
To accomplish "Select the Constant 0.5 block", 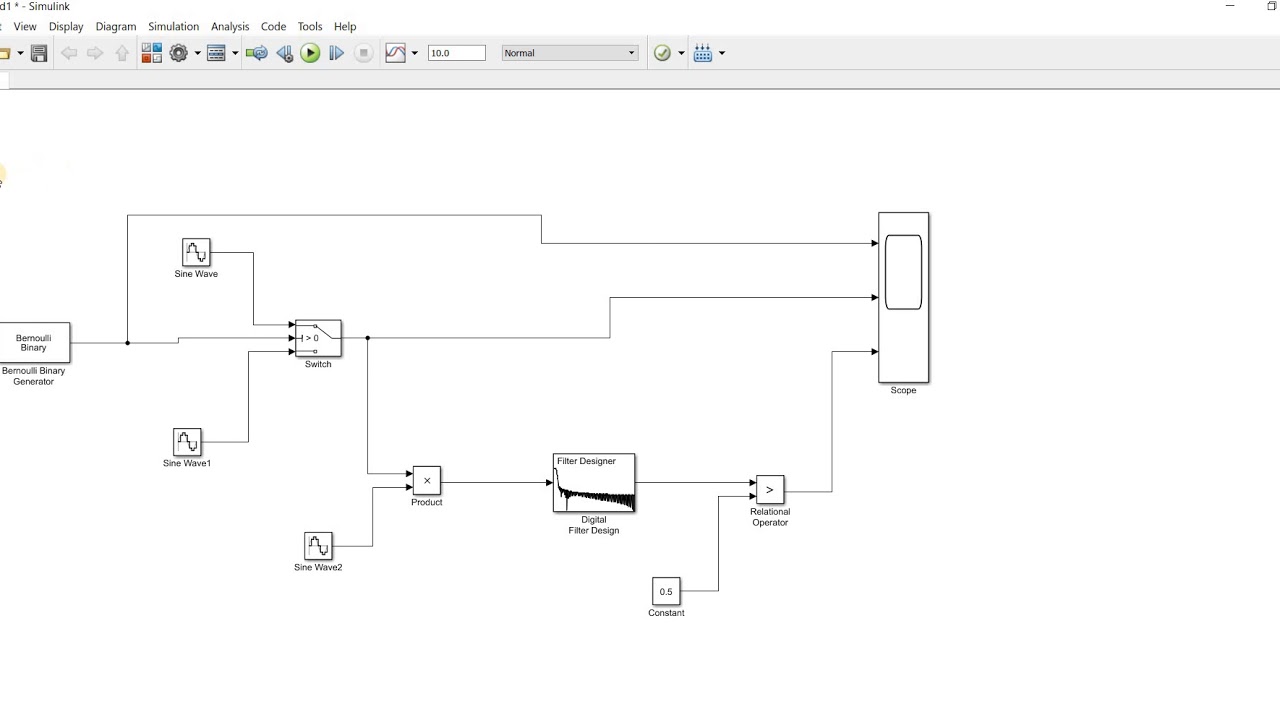I will [666, 591].
